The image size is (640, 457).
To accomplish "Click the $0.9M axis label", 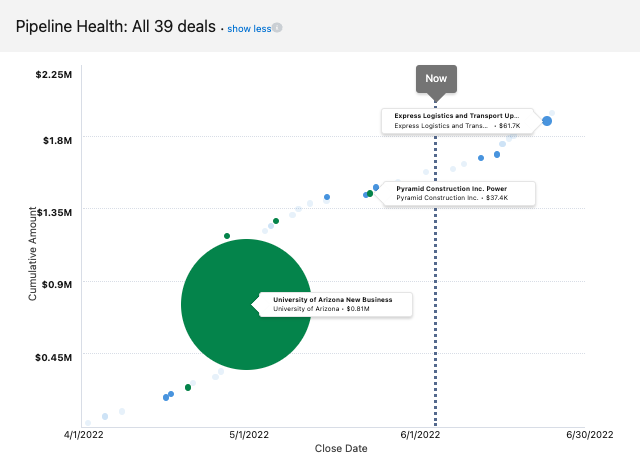I will pos(57,284).
